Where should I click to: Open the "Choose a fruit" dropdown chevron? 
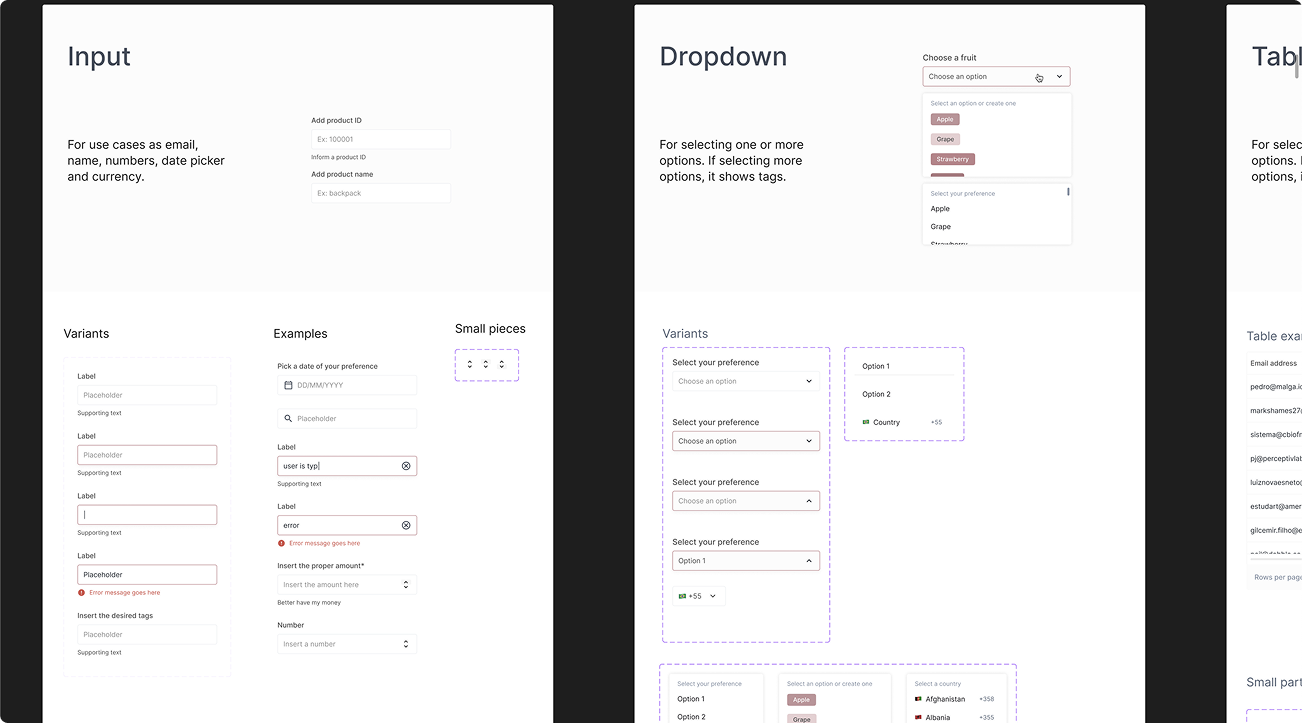[x=1060, y=76]
